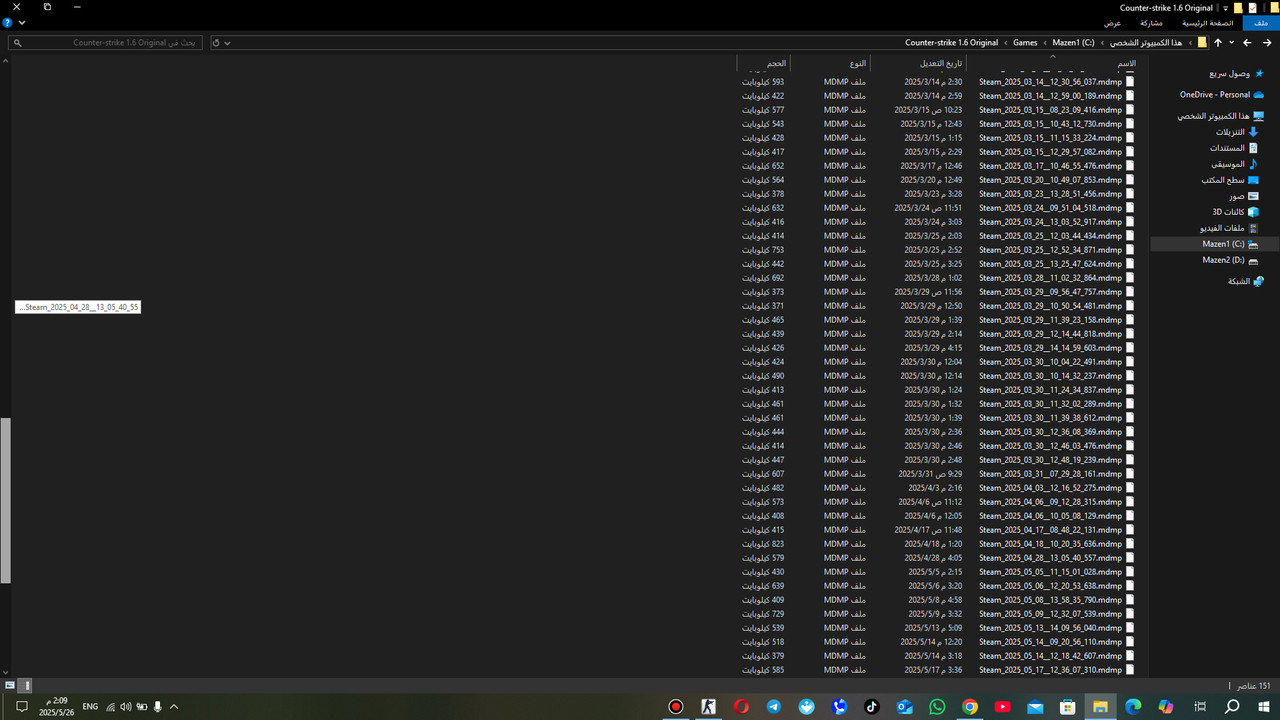This screenshot has height=720, width=1280.
Task: Open the Counter-Strike icon in the taskbar
Action: pyautogui.click(x=708, y=706)
